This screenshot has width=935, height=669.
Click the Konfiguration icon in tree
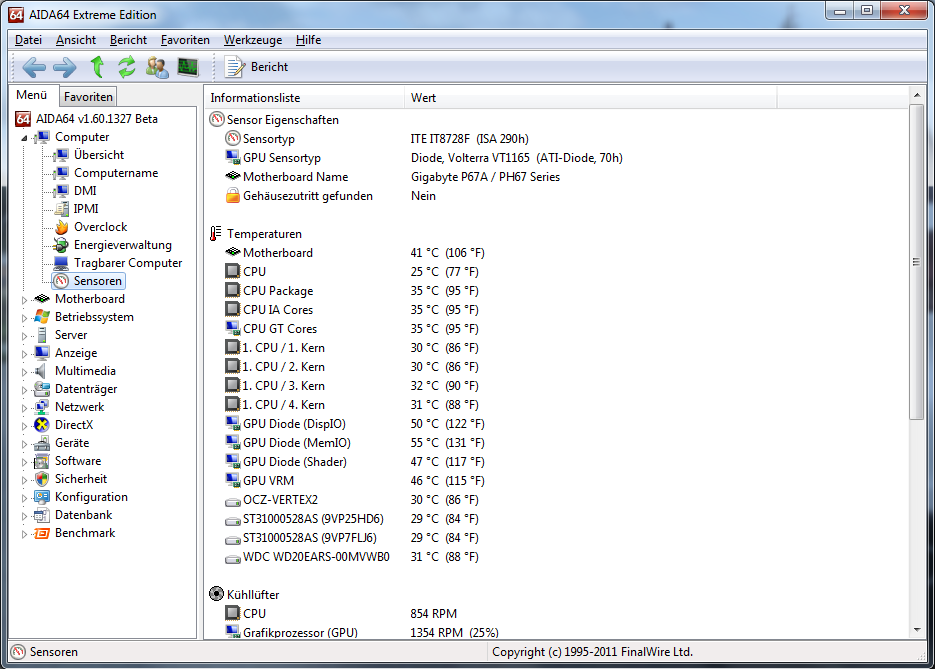[42, 497]
